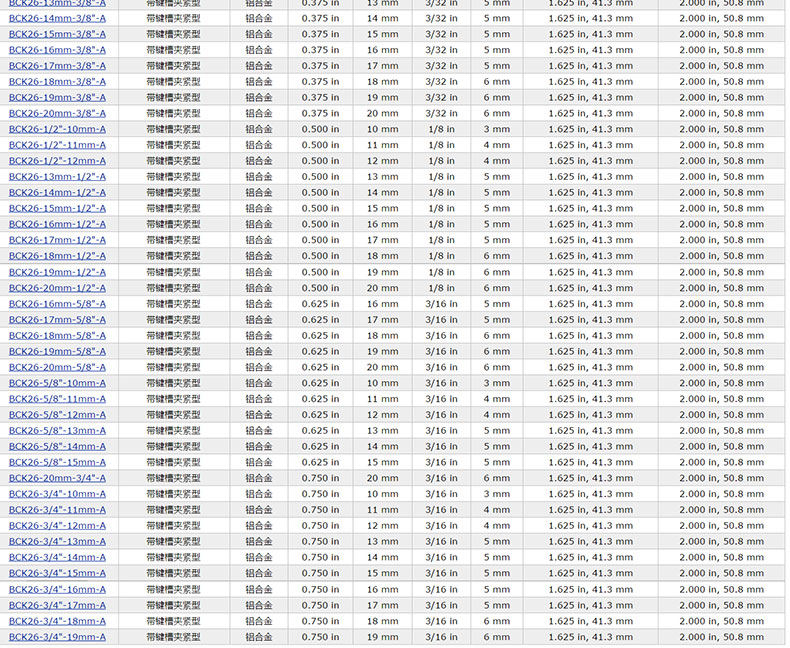Click the BCK26-16mm-3/8"-A part number
790x648 pixels.
57,50
